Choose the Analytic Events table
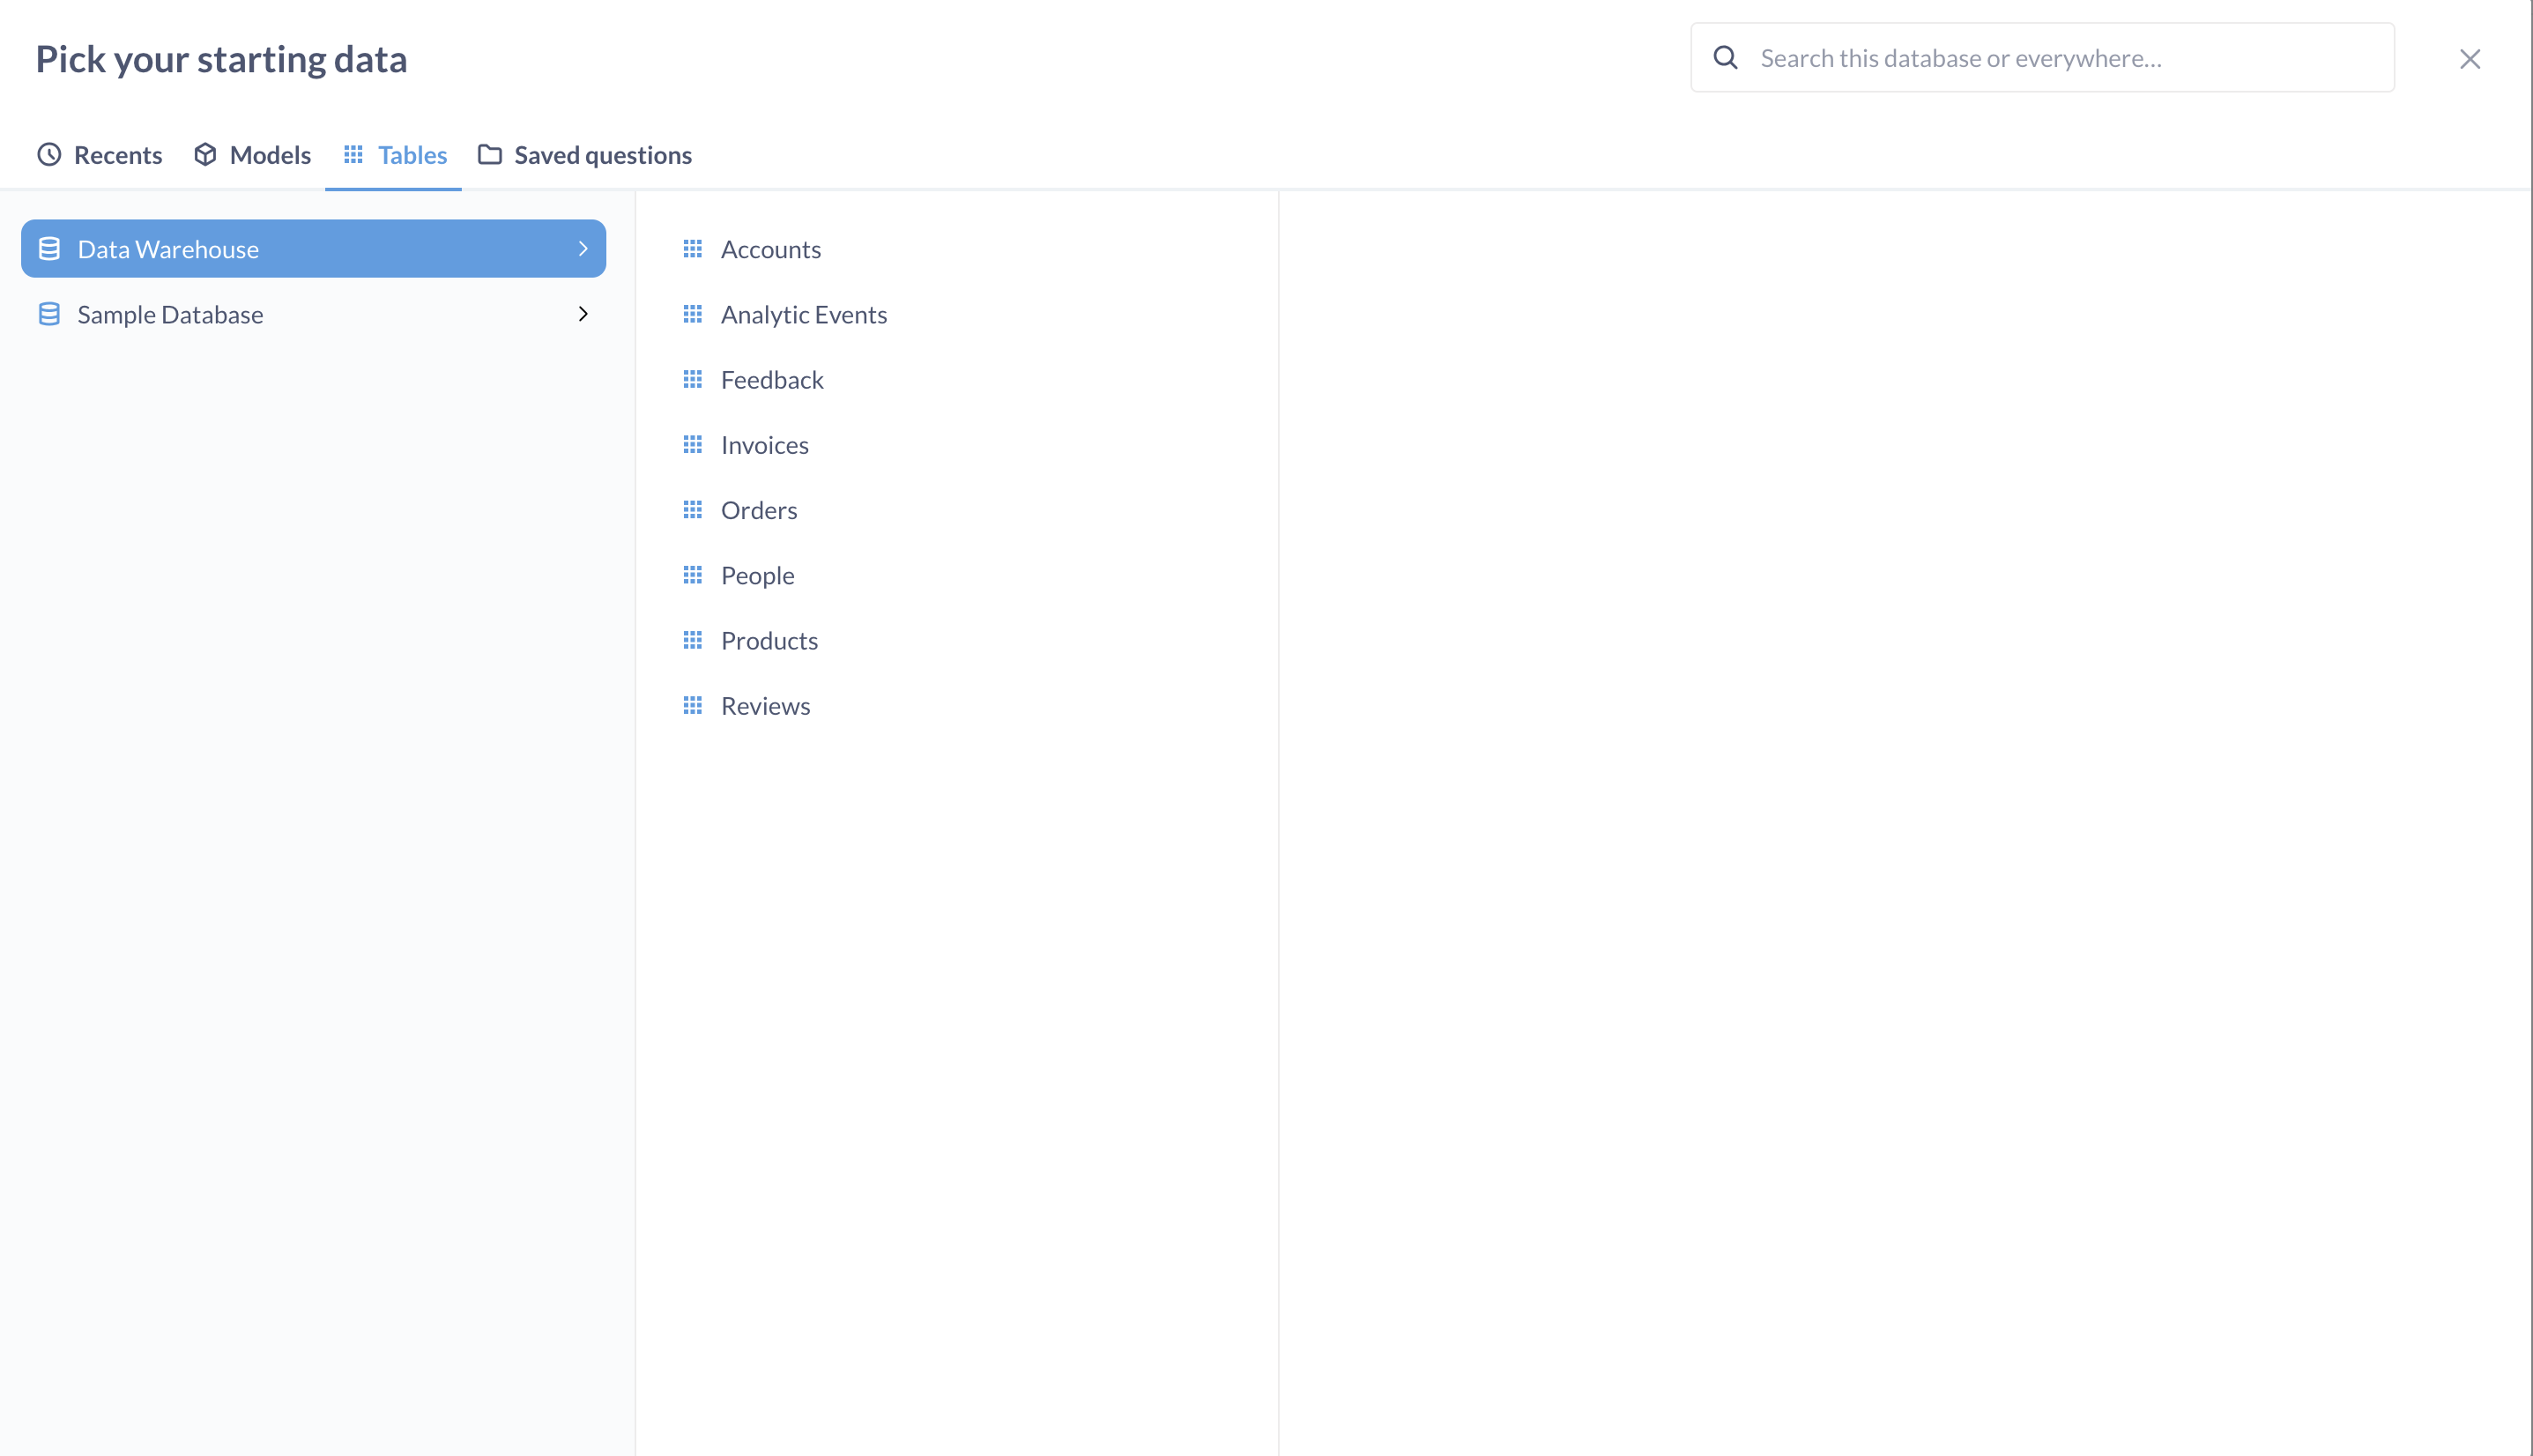Screen dimensions: 2533x1456 (803, 314)
